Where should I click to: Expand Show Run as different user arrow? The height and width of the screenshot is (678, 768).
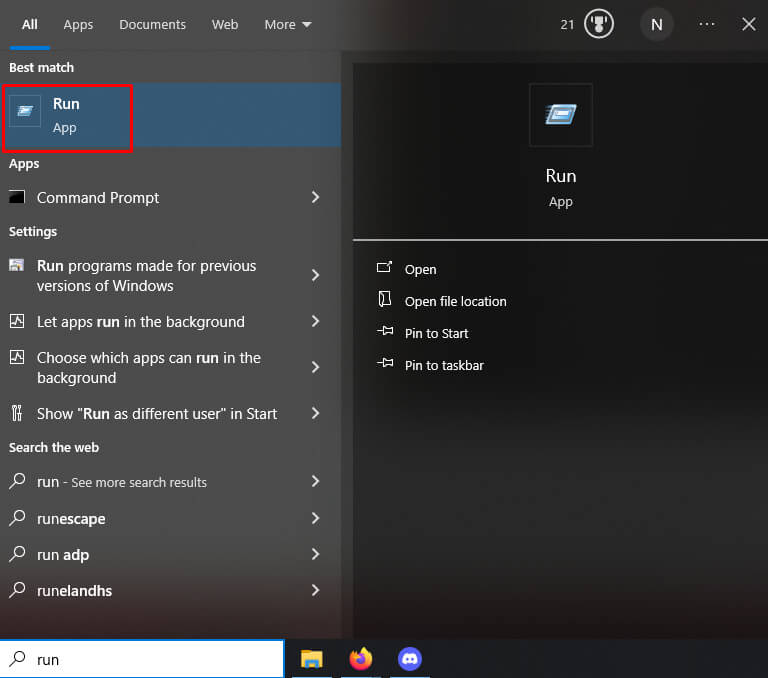coord(315,413)
